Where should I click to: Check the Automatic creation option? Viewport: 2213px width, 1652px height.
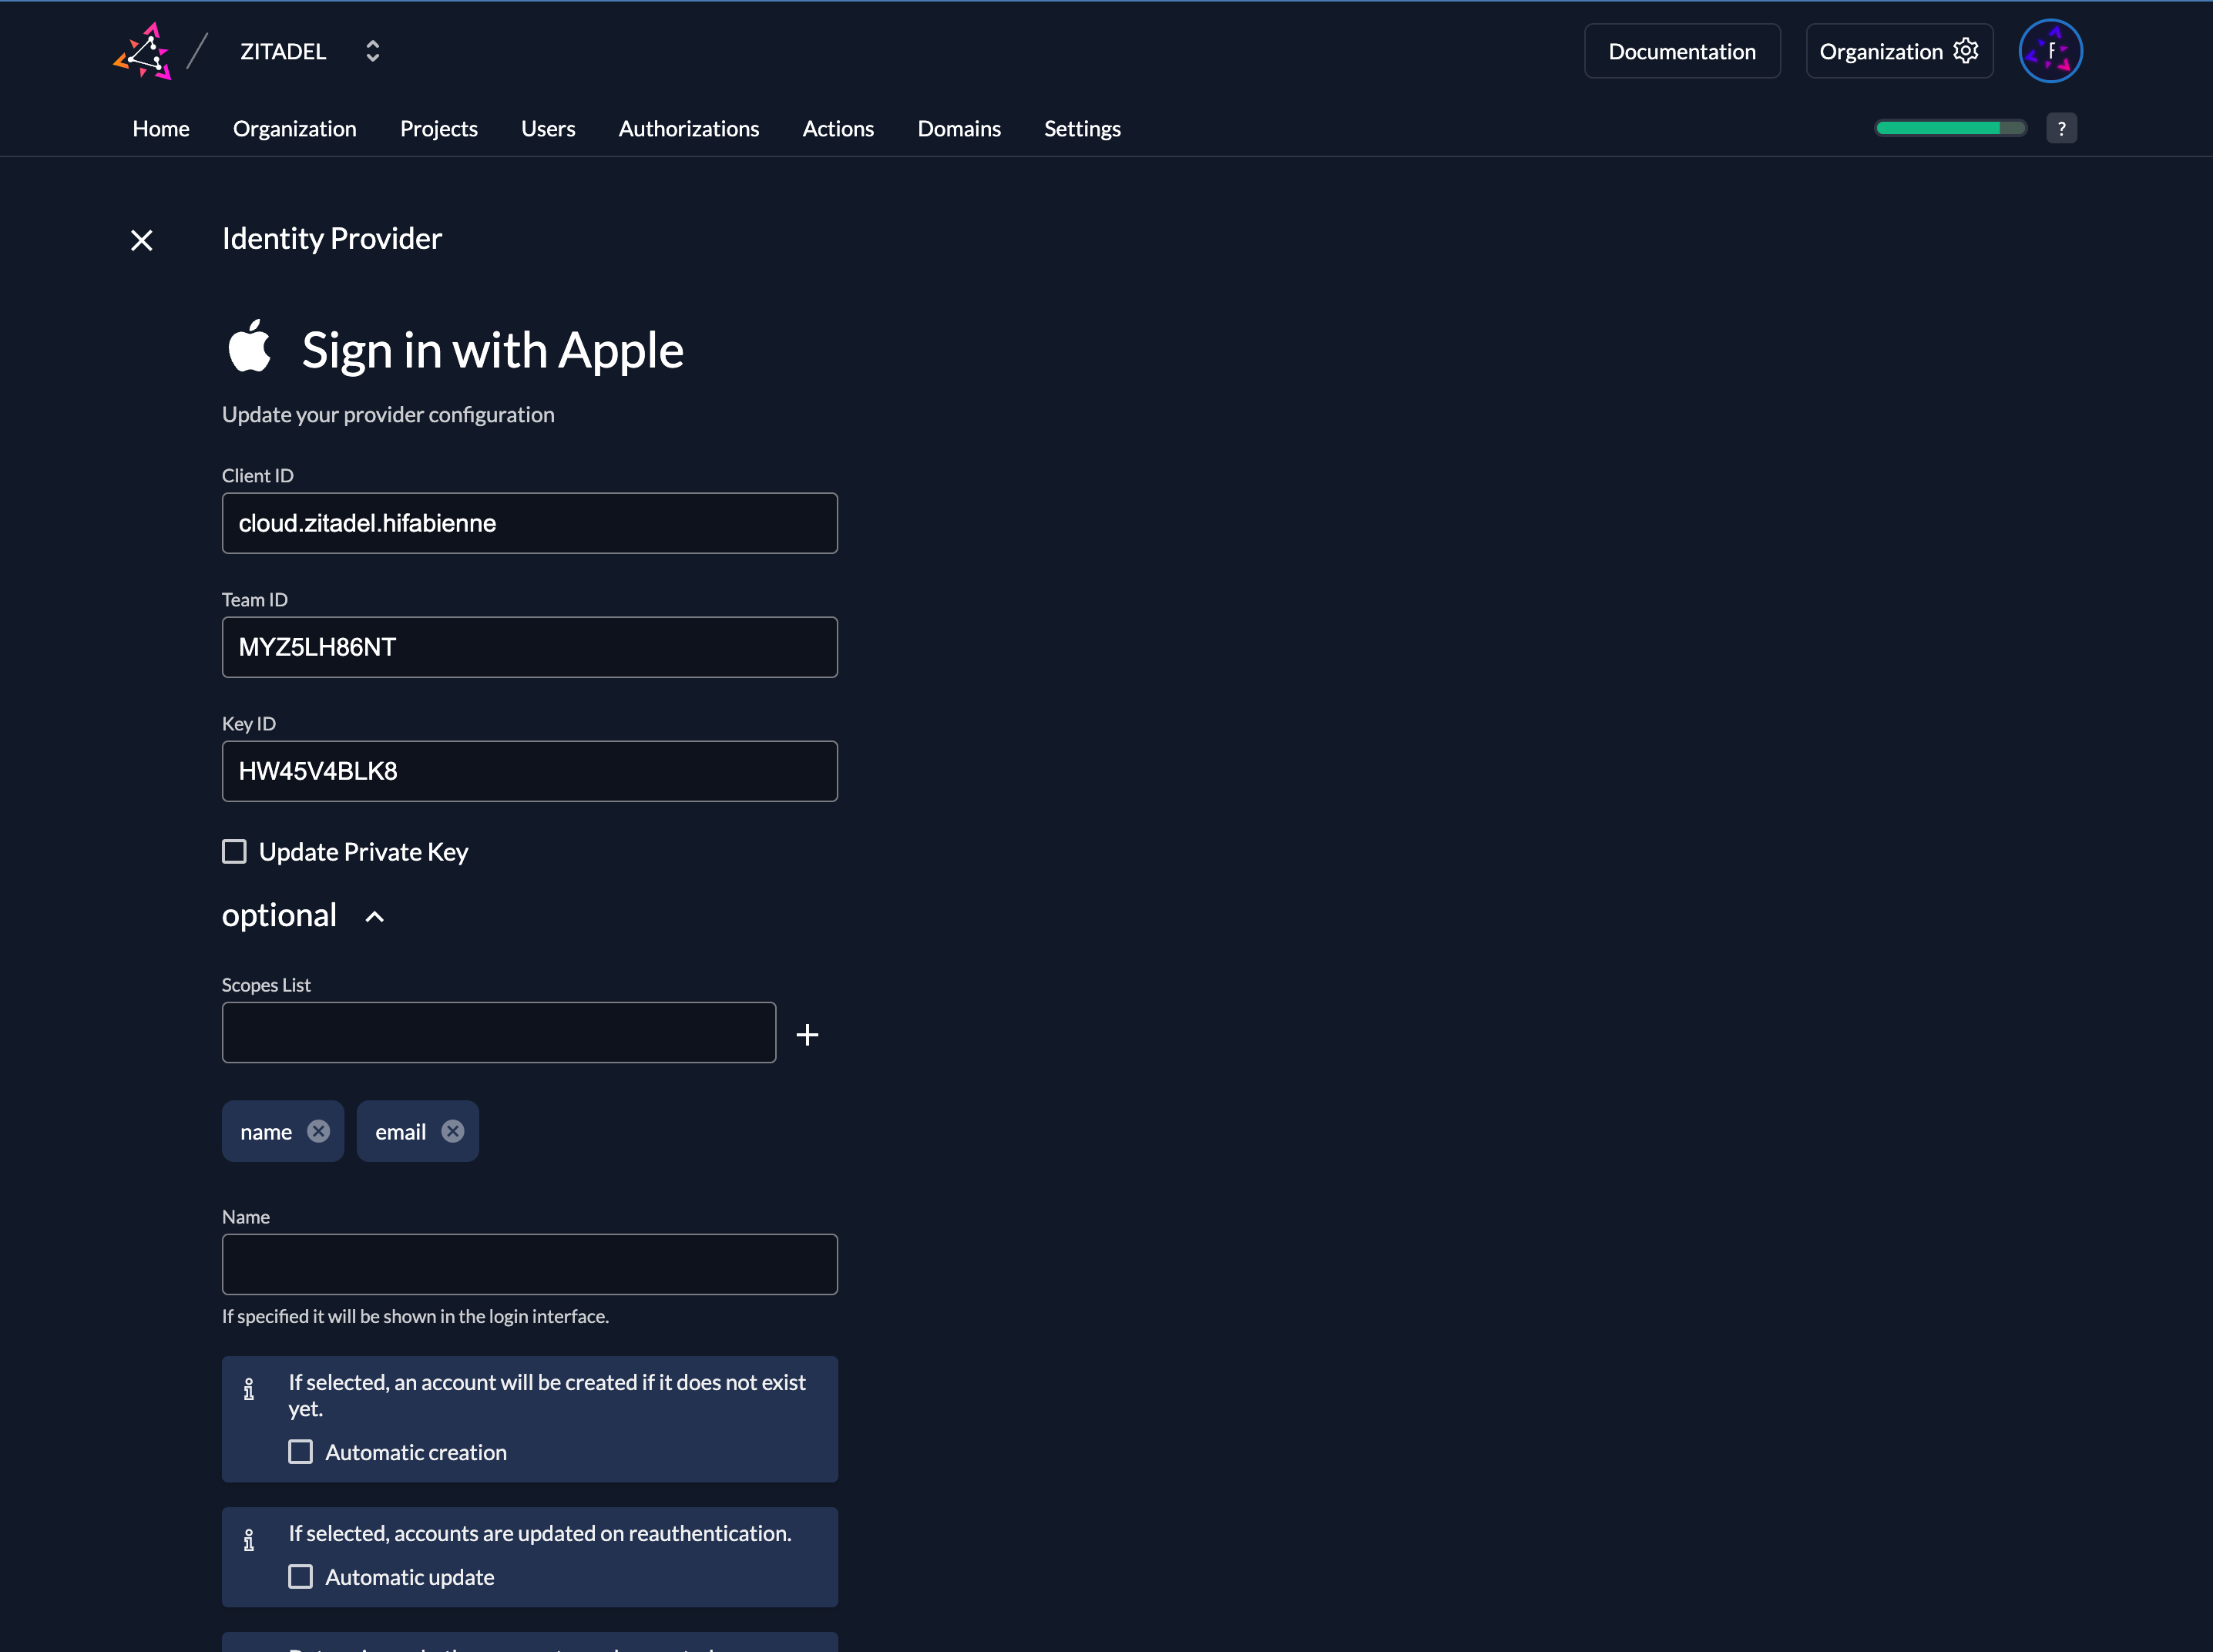(x=301, y=1452)
